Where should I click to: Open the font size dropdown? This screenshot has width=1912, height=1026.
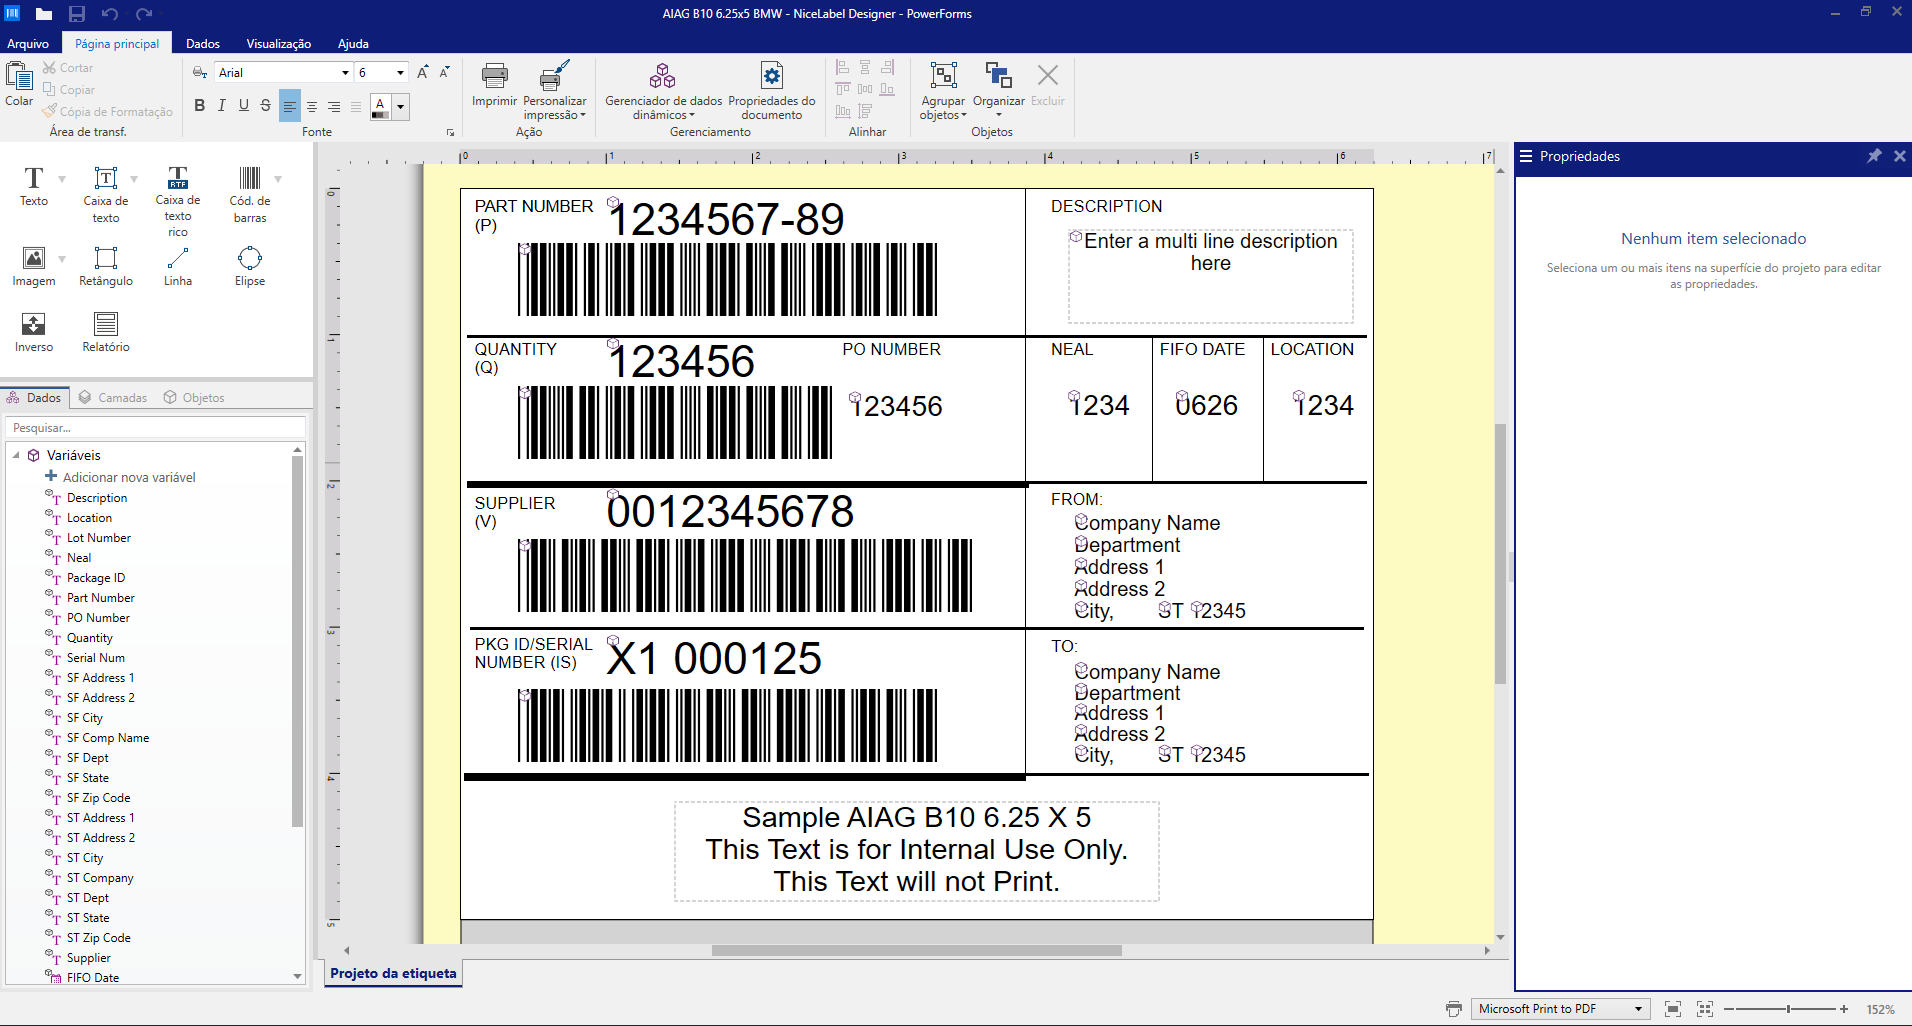point(400,73)
